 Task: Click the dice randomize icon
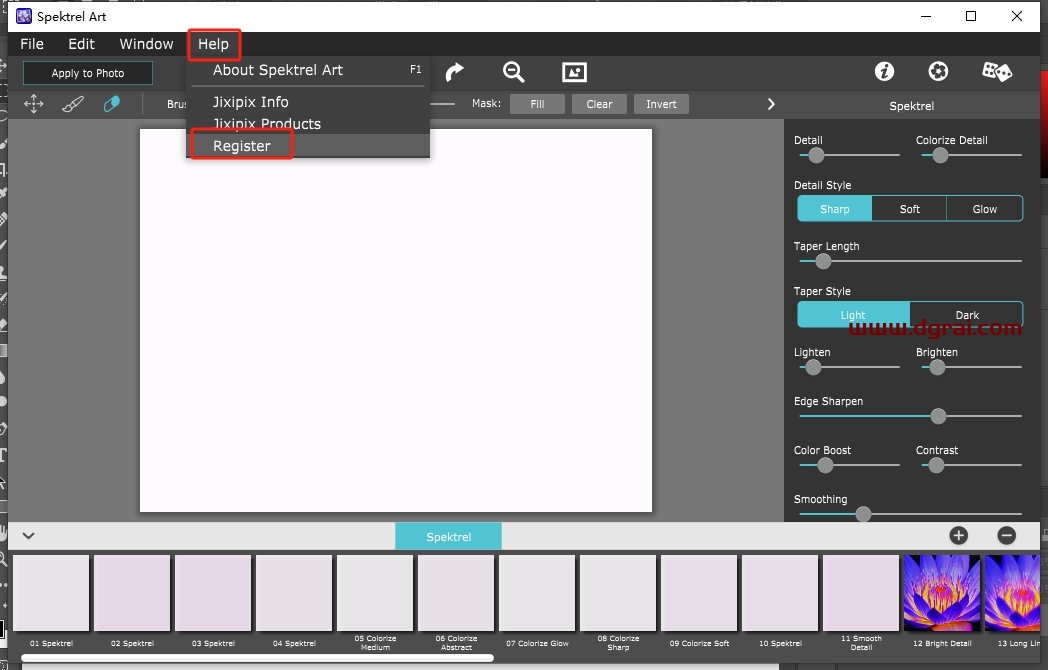997,71
